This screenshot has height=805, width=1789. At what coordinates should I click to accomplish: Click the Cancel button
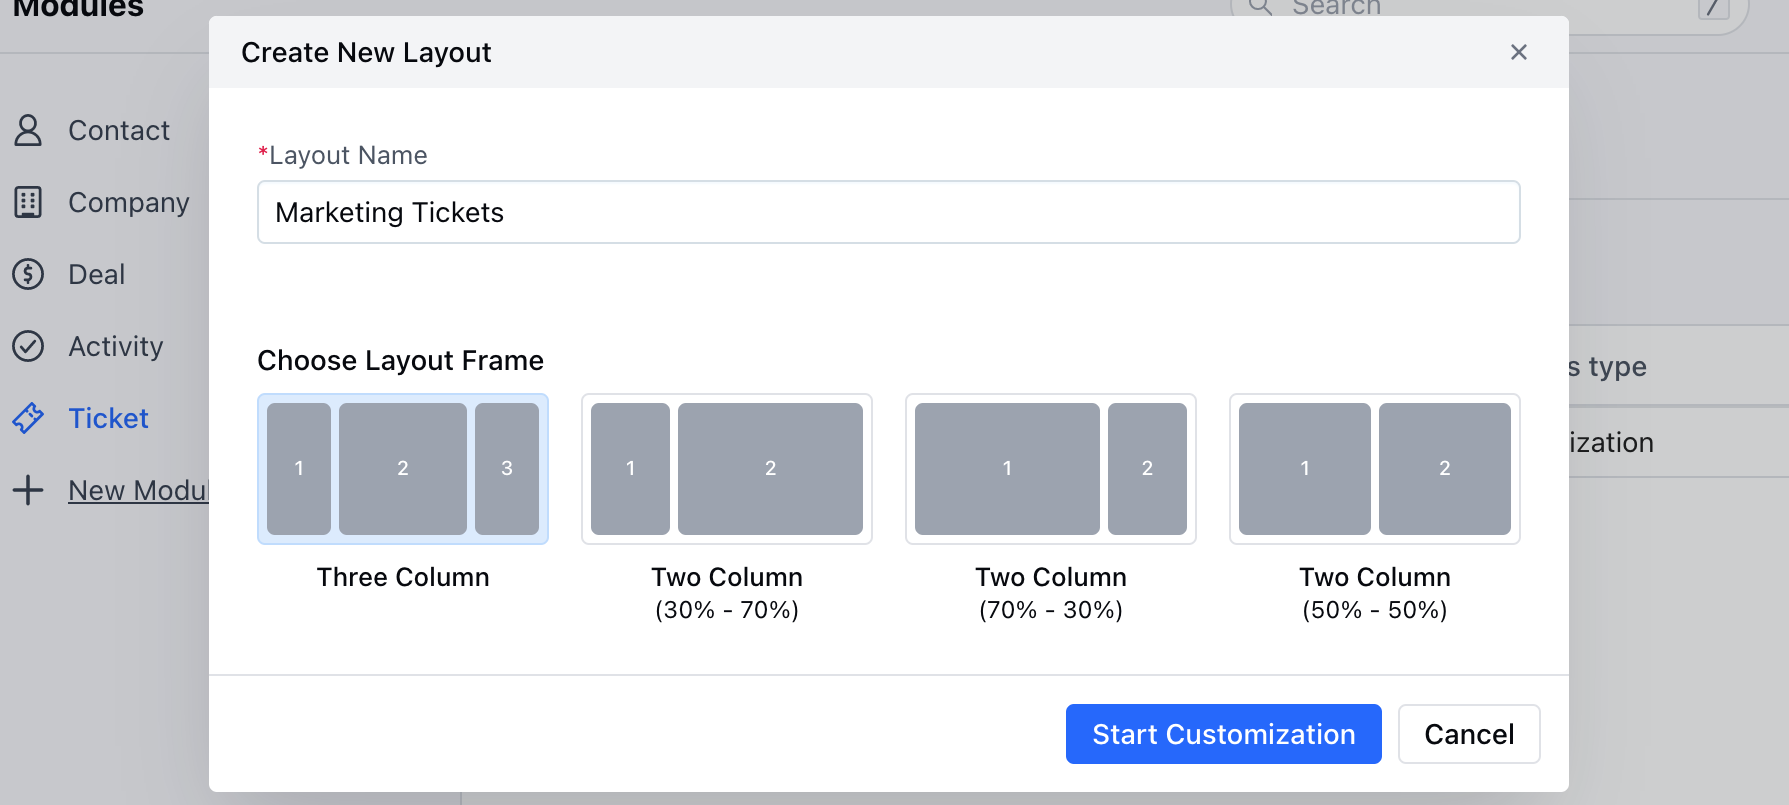1469,734
